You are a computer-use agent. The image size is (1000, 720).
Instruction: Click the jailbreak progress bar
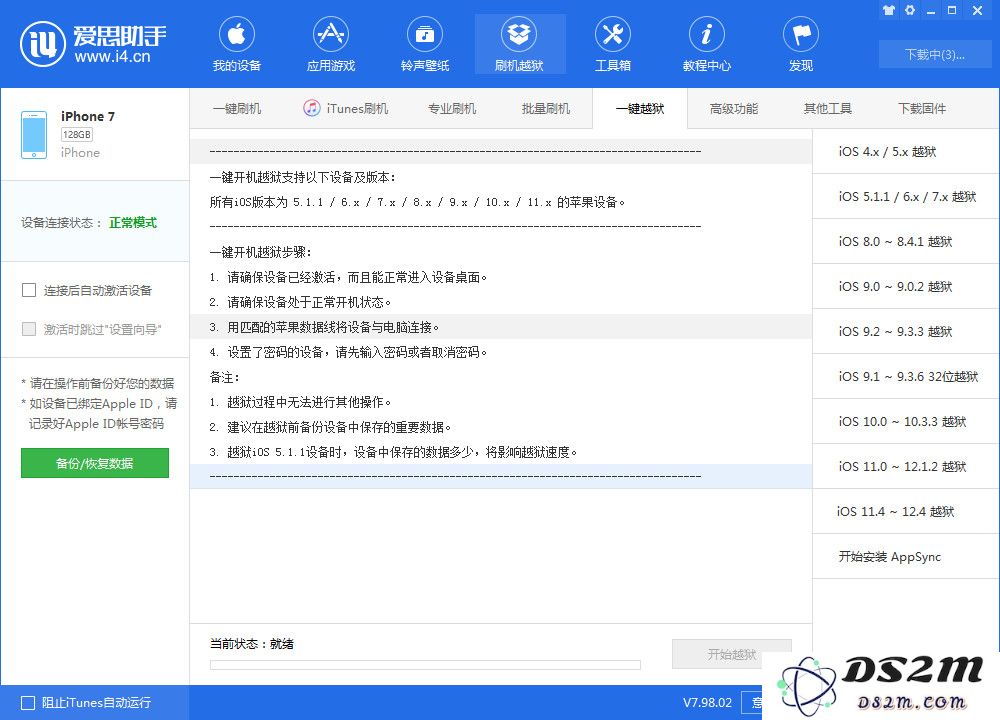point(425,665)
